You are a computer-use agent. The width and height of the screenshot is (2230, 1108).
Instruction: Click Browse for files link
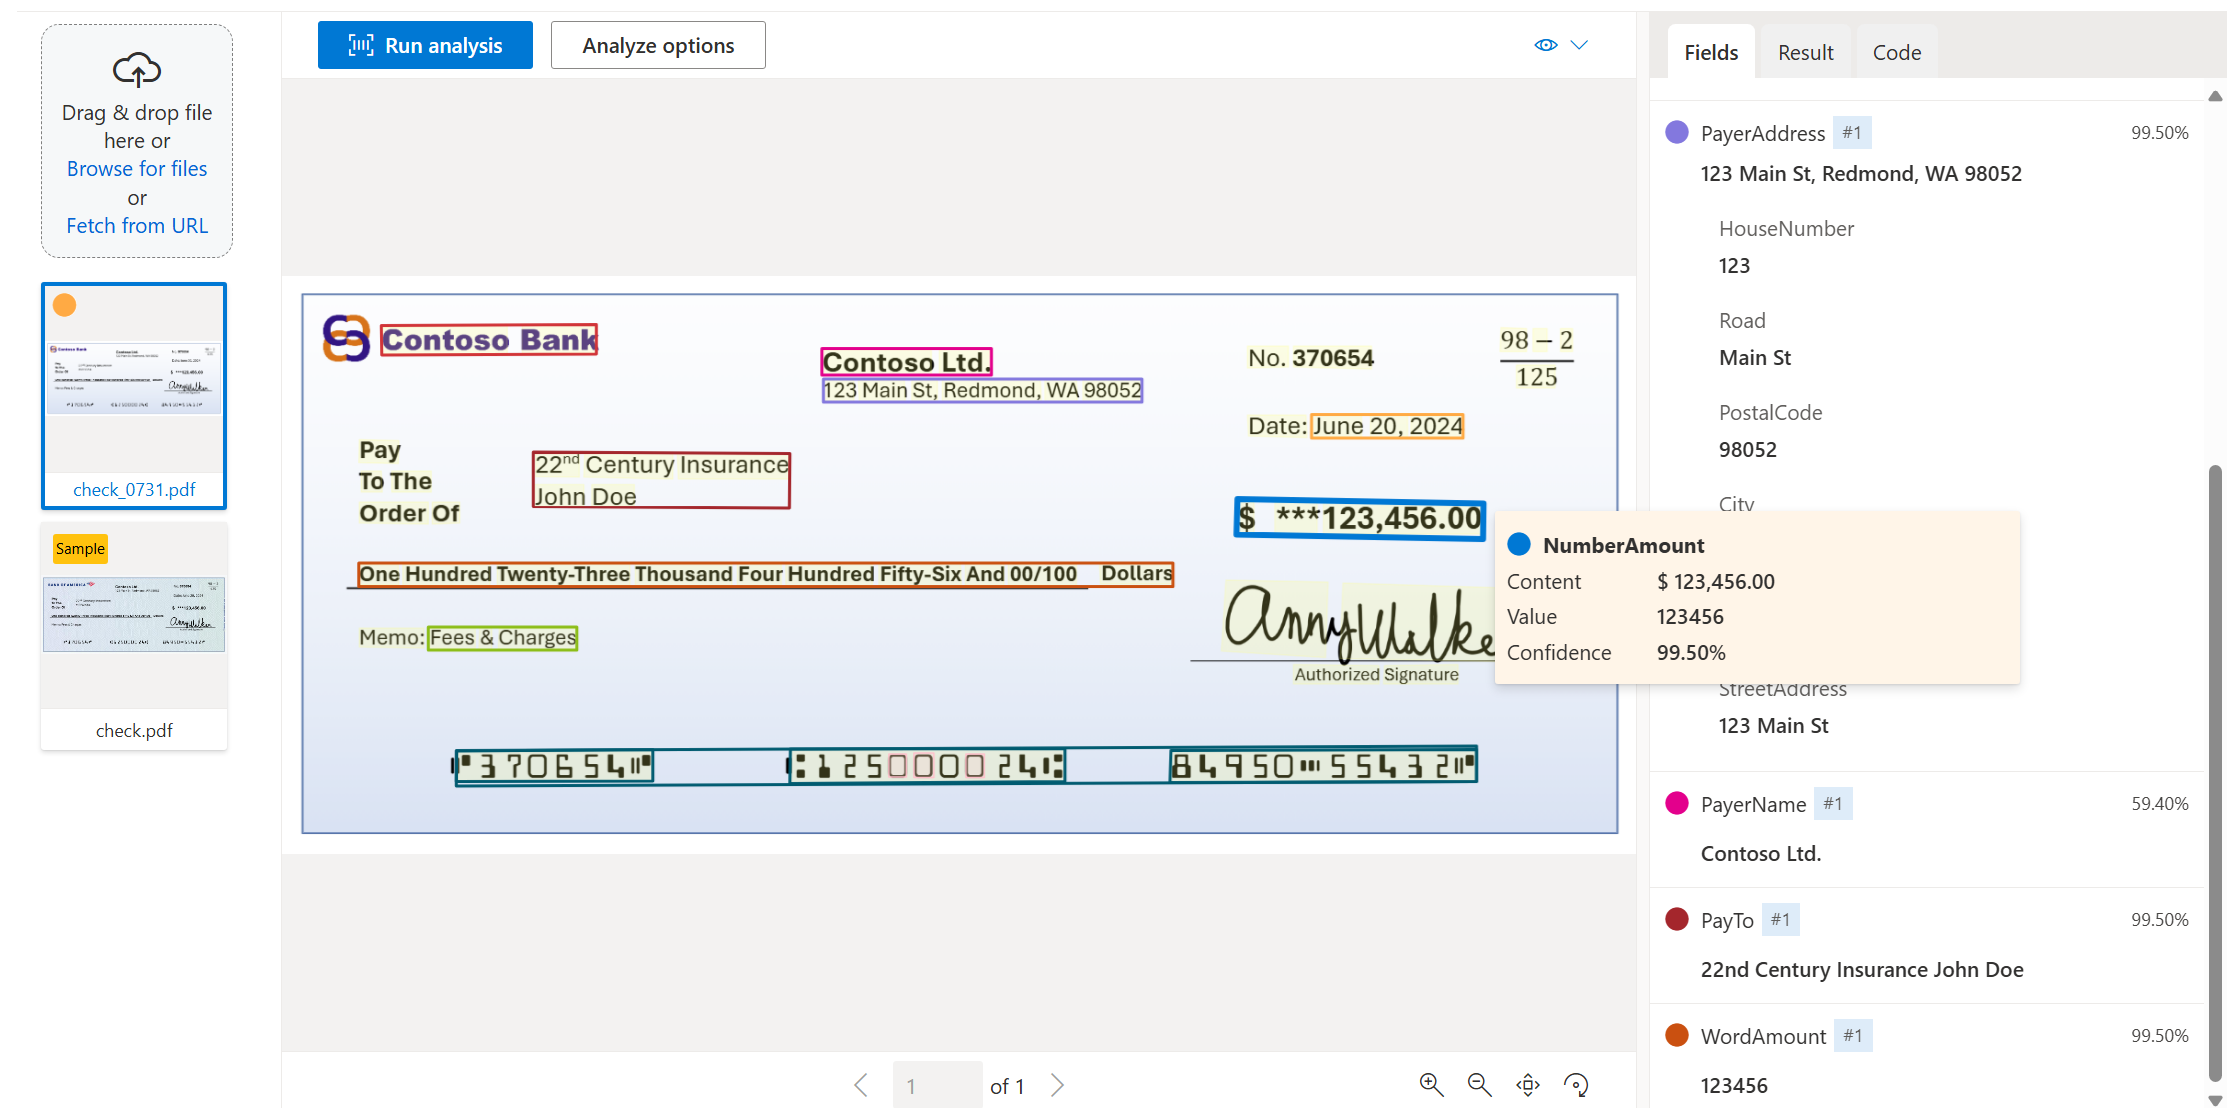pos(138,168)
